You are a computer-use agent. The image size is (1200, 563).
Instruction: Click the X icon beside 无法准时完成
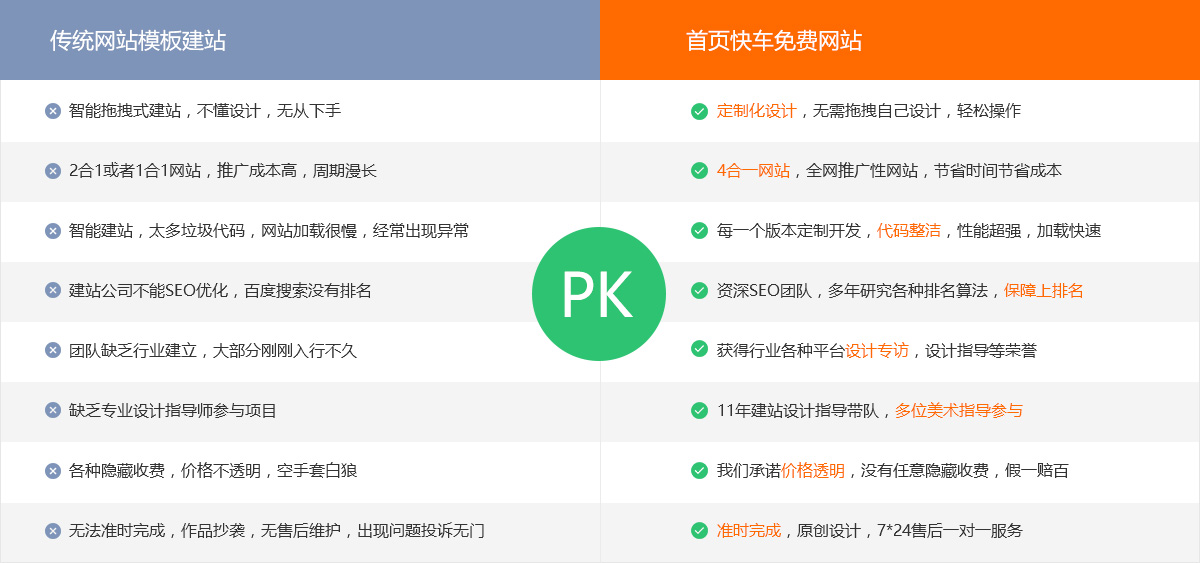(53, 531)
